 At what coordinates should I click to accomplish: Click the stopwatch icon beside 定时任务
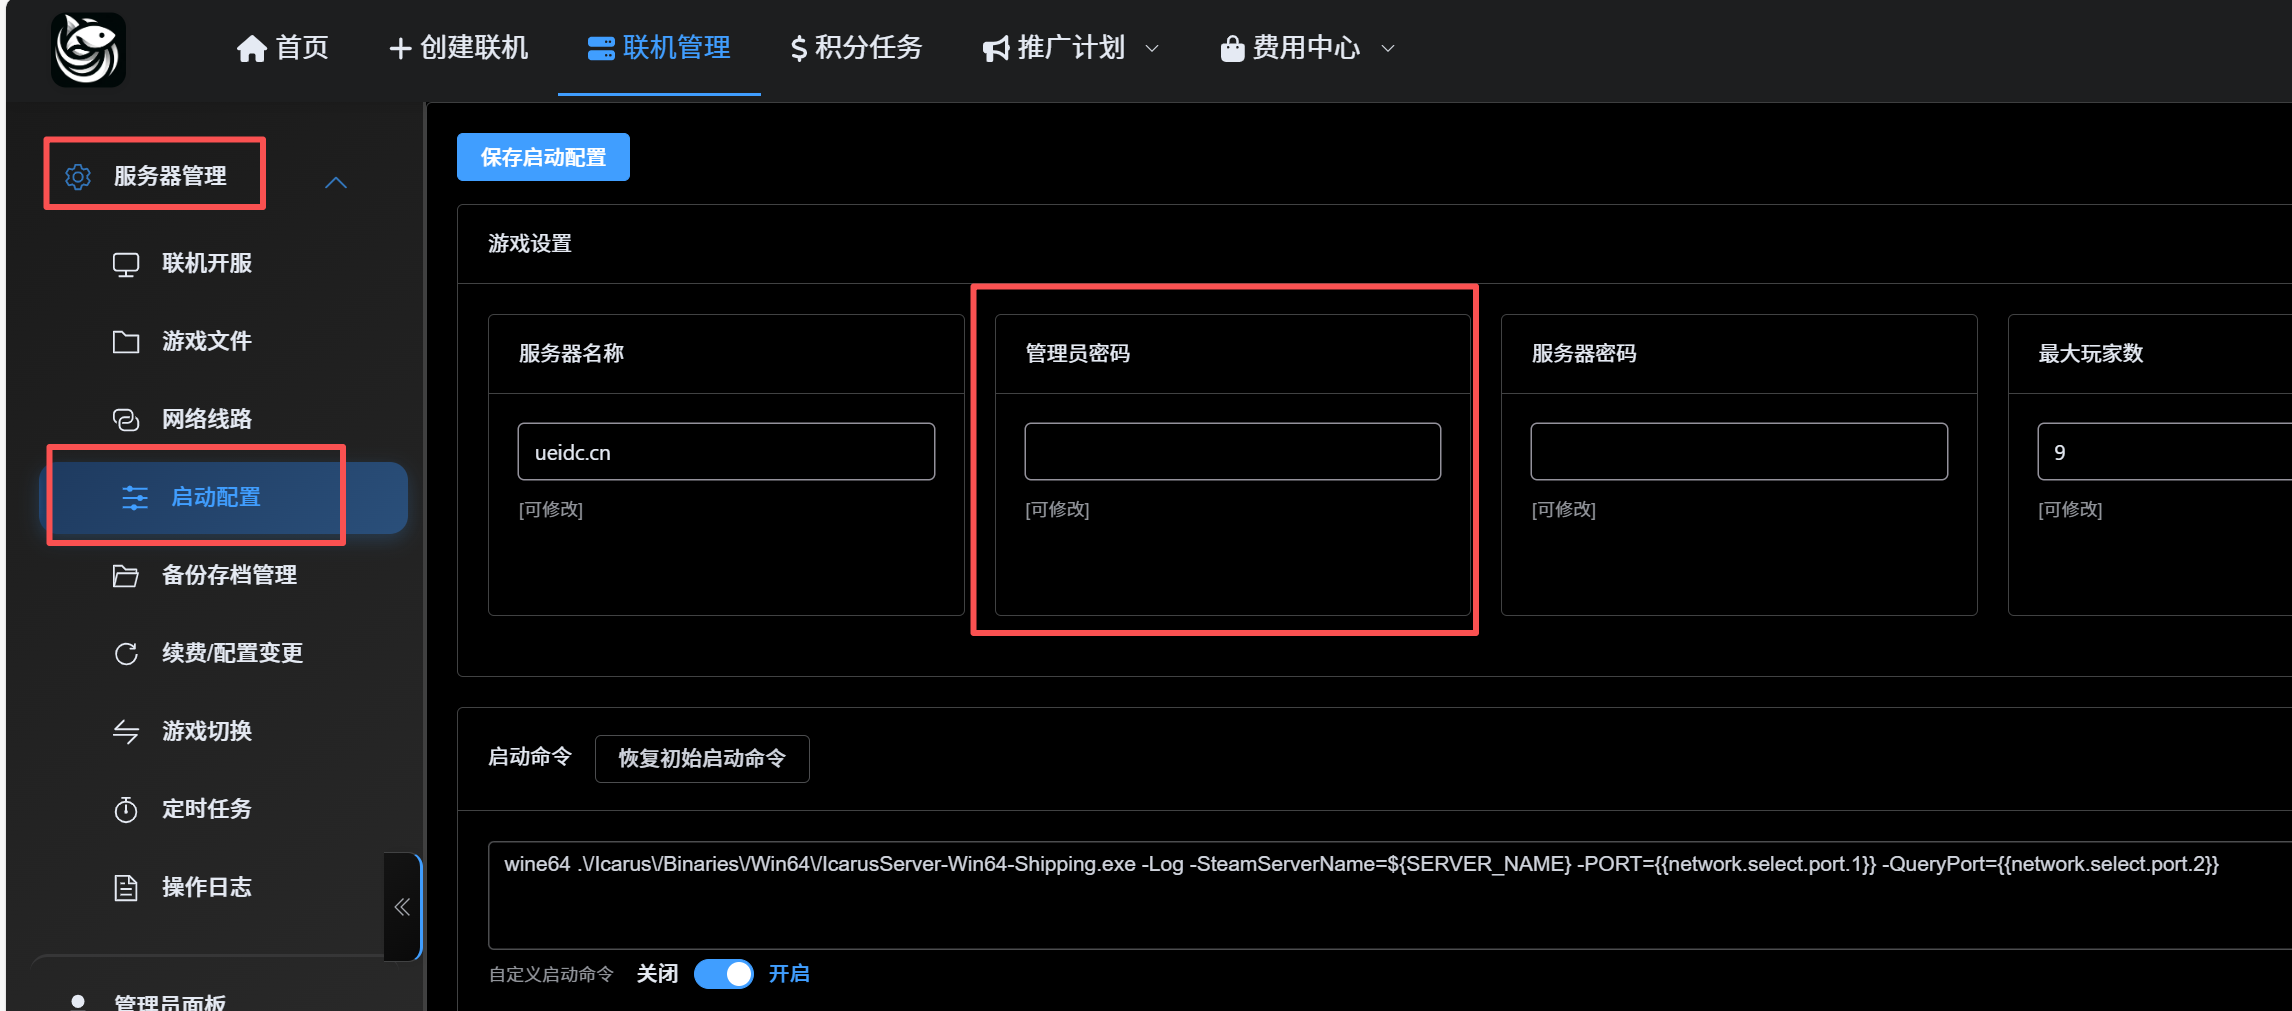point(126,810)
